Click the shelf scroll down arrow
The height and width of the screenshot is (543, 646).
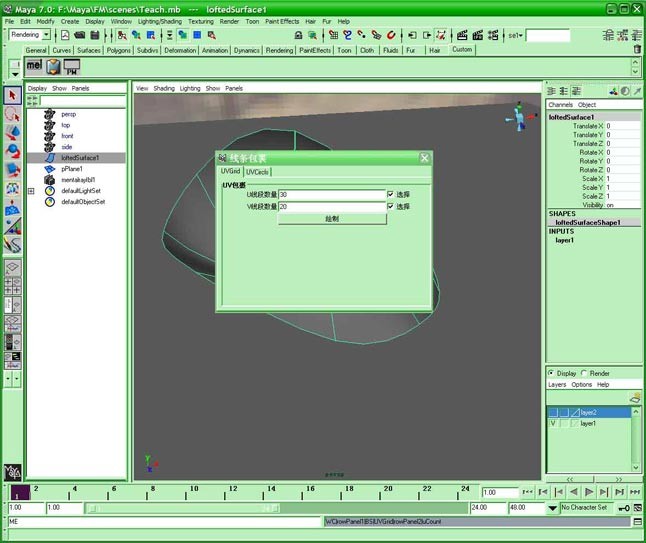[635, 71]
